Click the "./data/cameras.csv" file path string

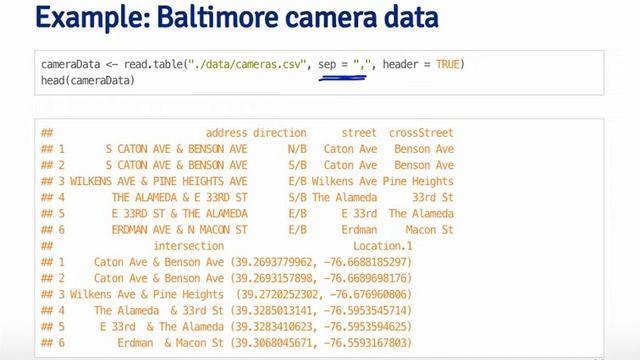pyautogui.click(x=247, y=64)
